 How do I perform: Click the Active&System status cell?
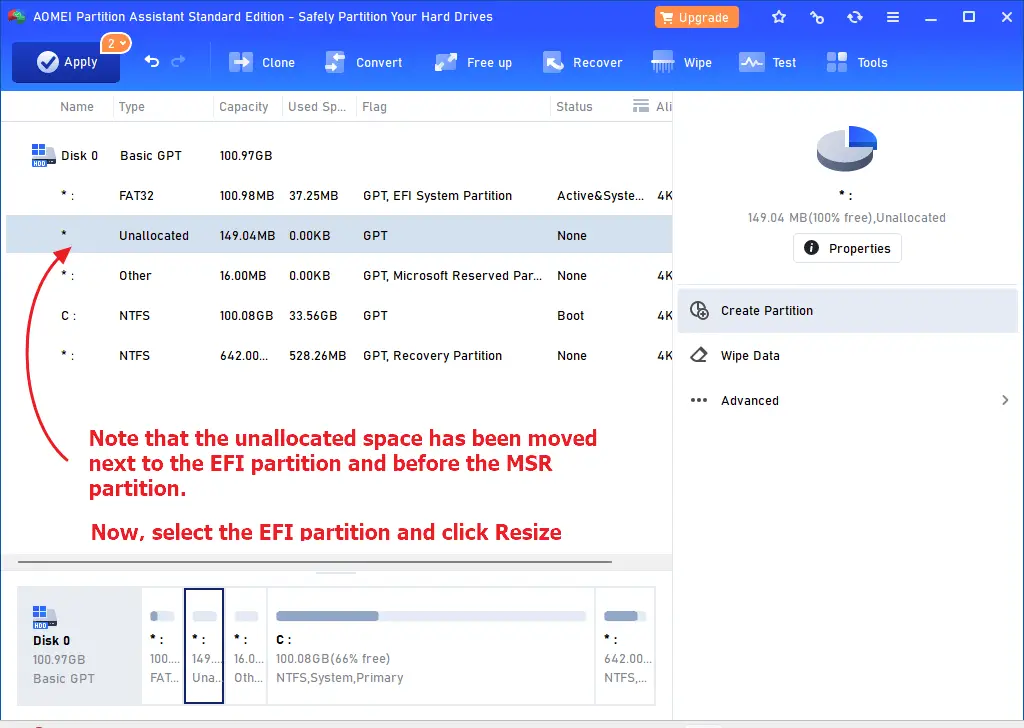(x=600, y=195)
